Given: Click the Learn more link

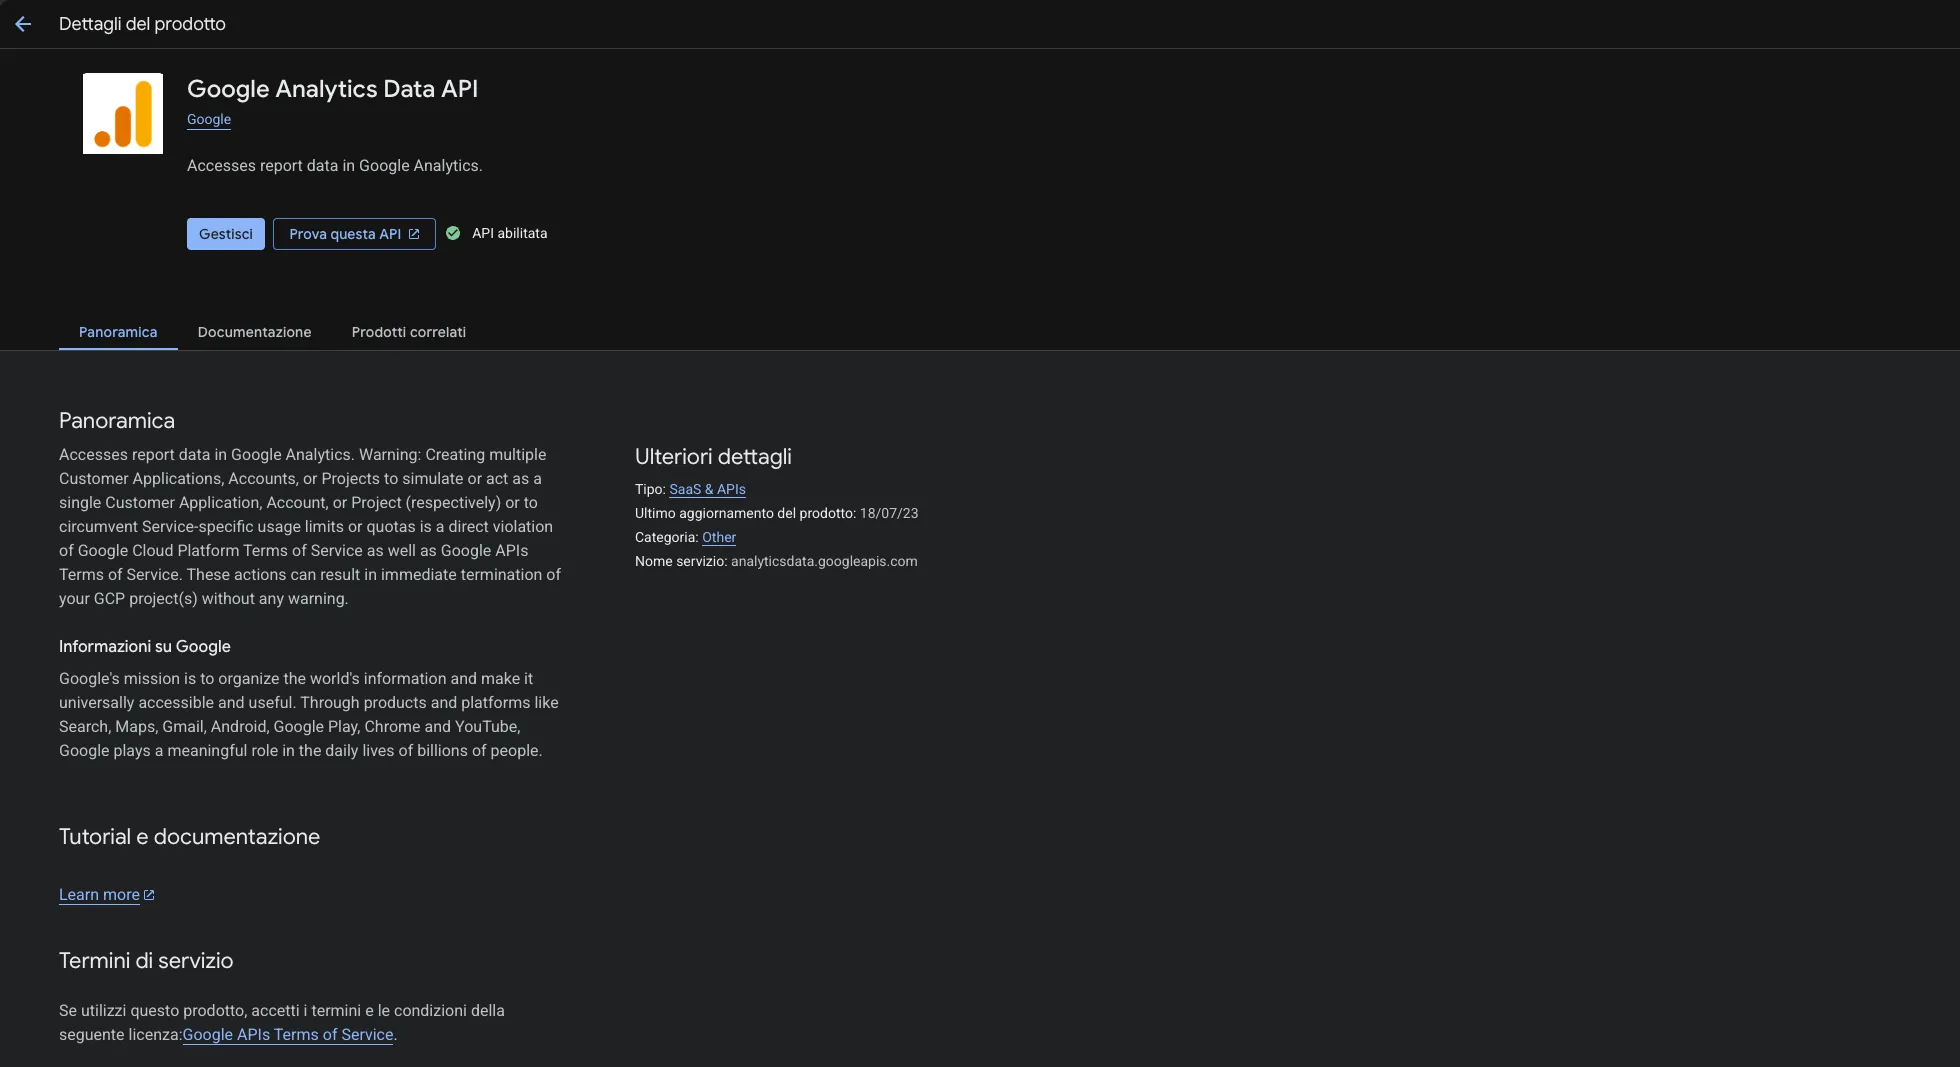Looking at the screenshot, I should (99, 895).
